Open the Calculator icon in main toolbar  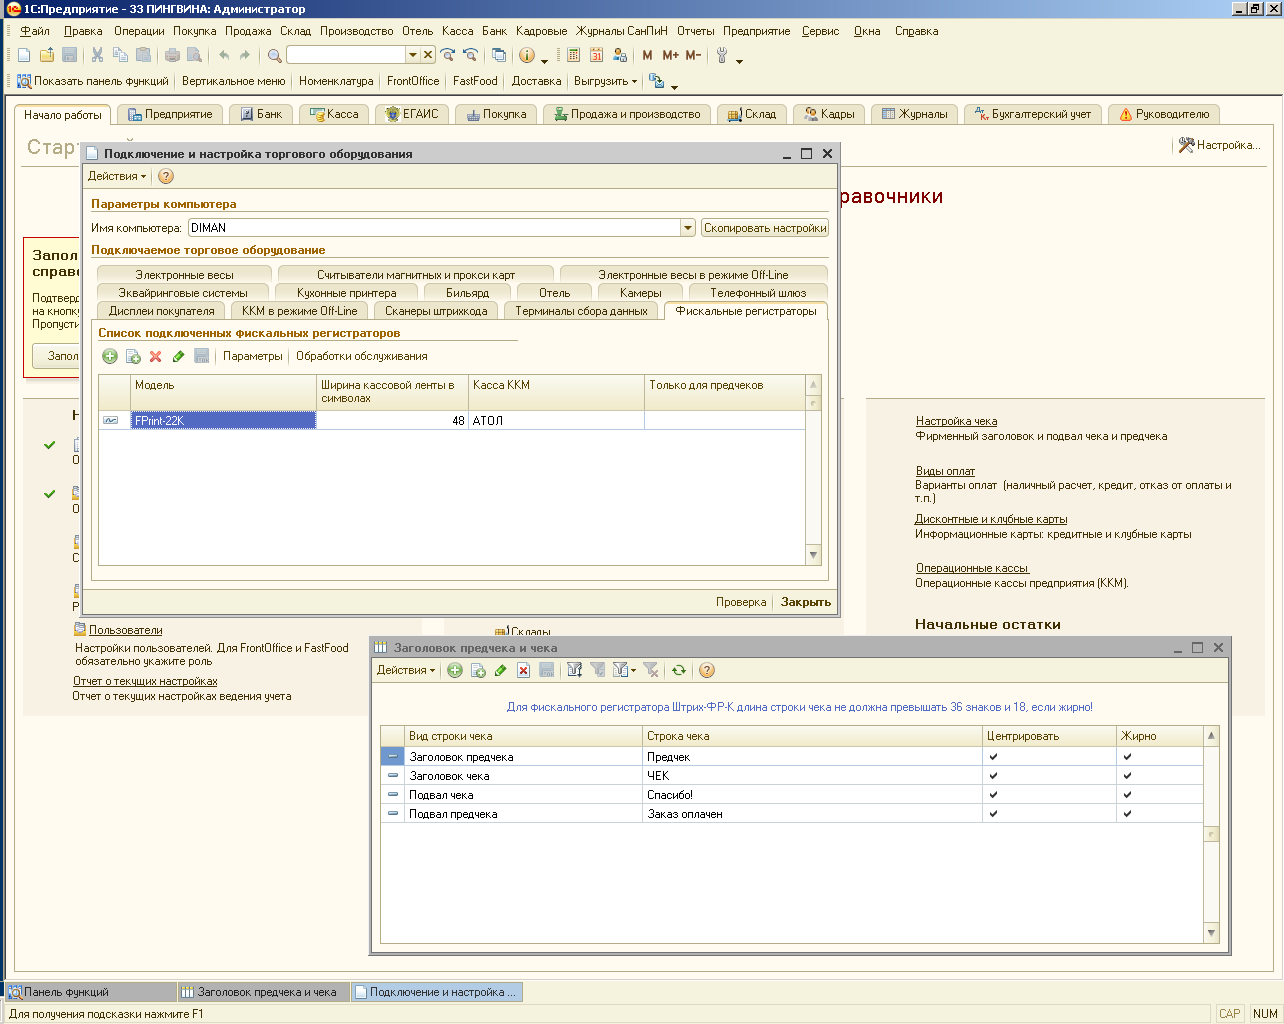(x=574, y=55)
